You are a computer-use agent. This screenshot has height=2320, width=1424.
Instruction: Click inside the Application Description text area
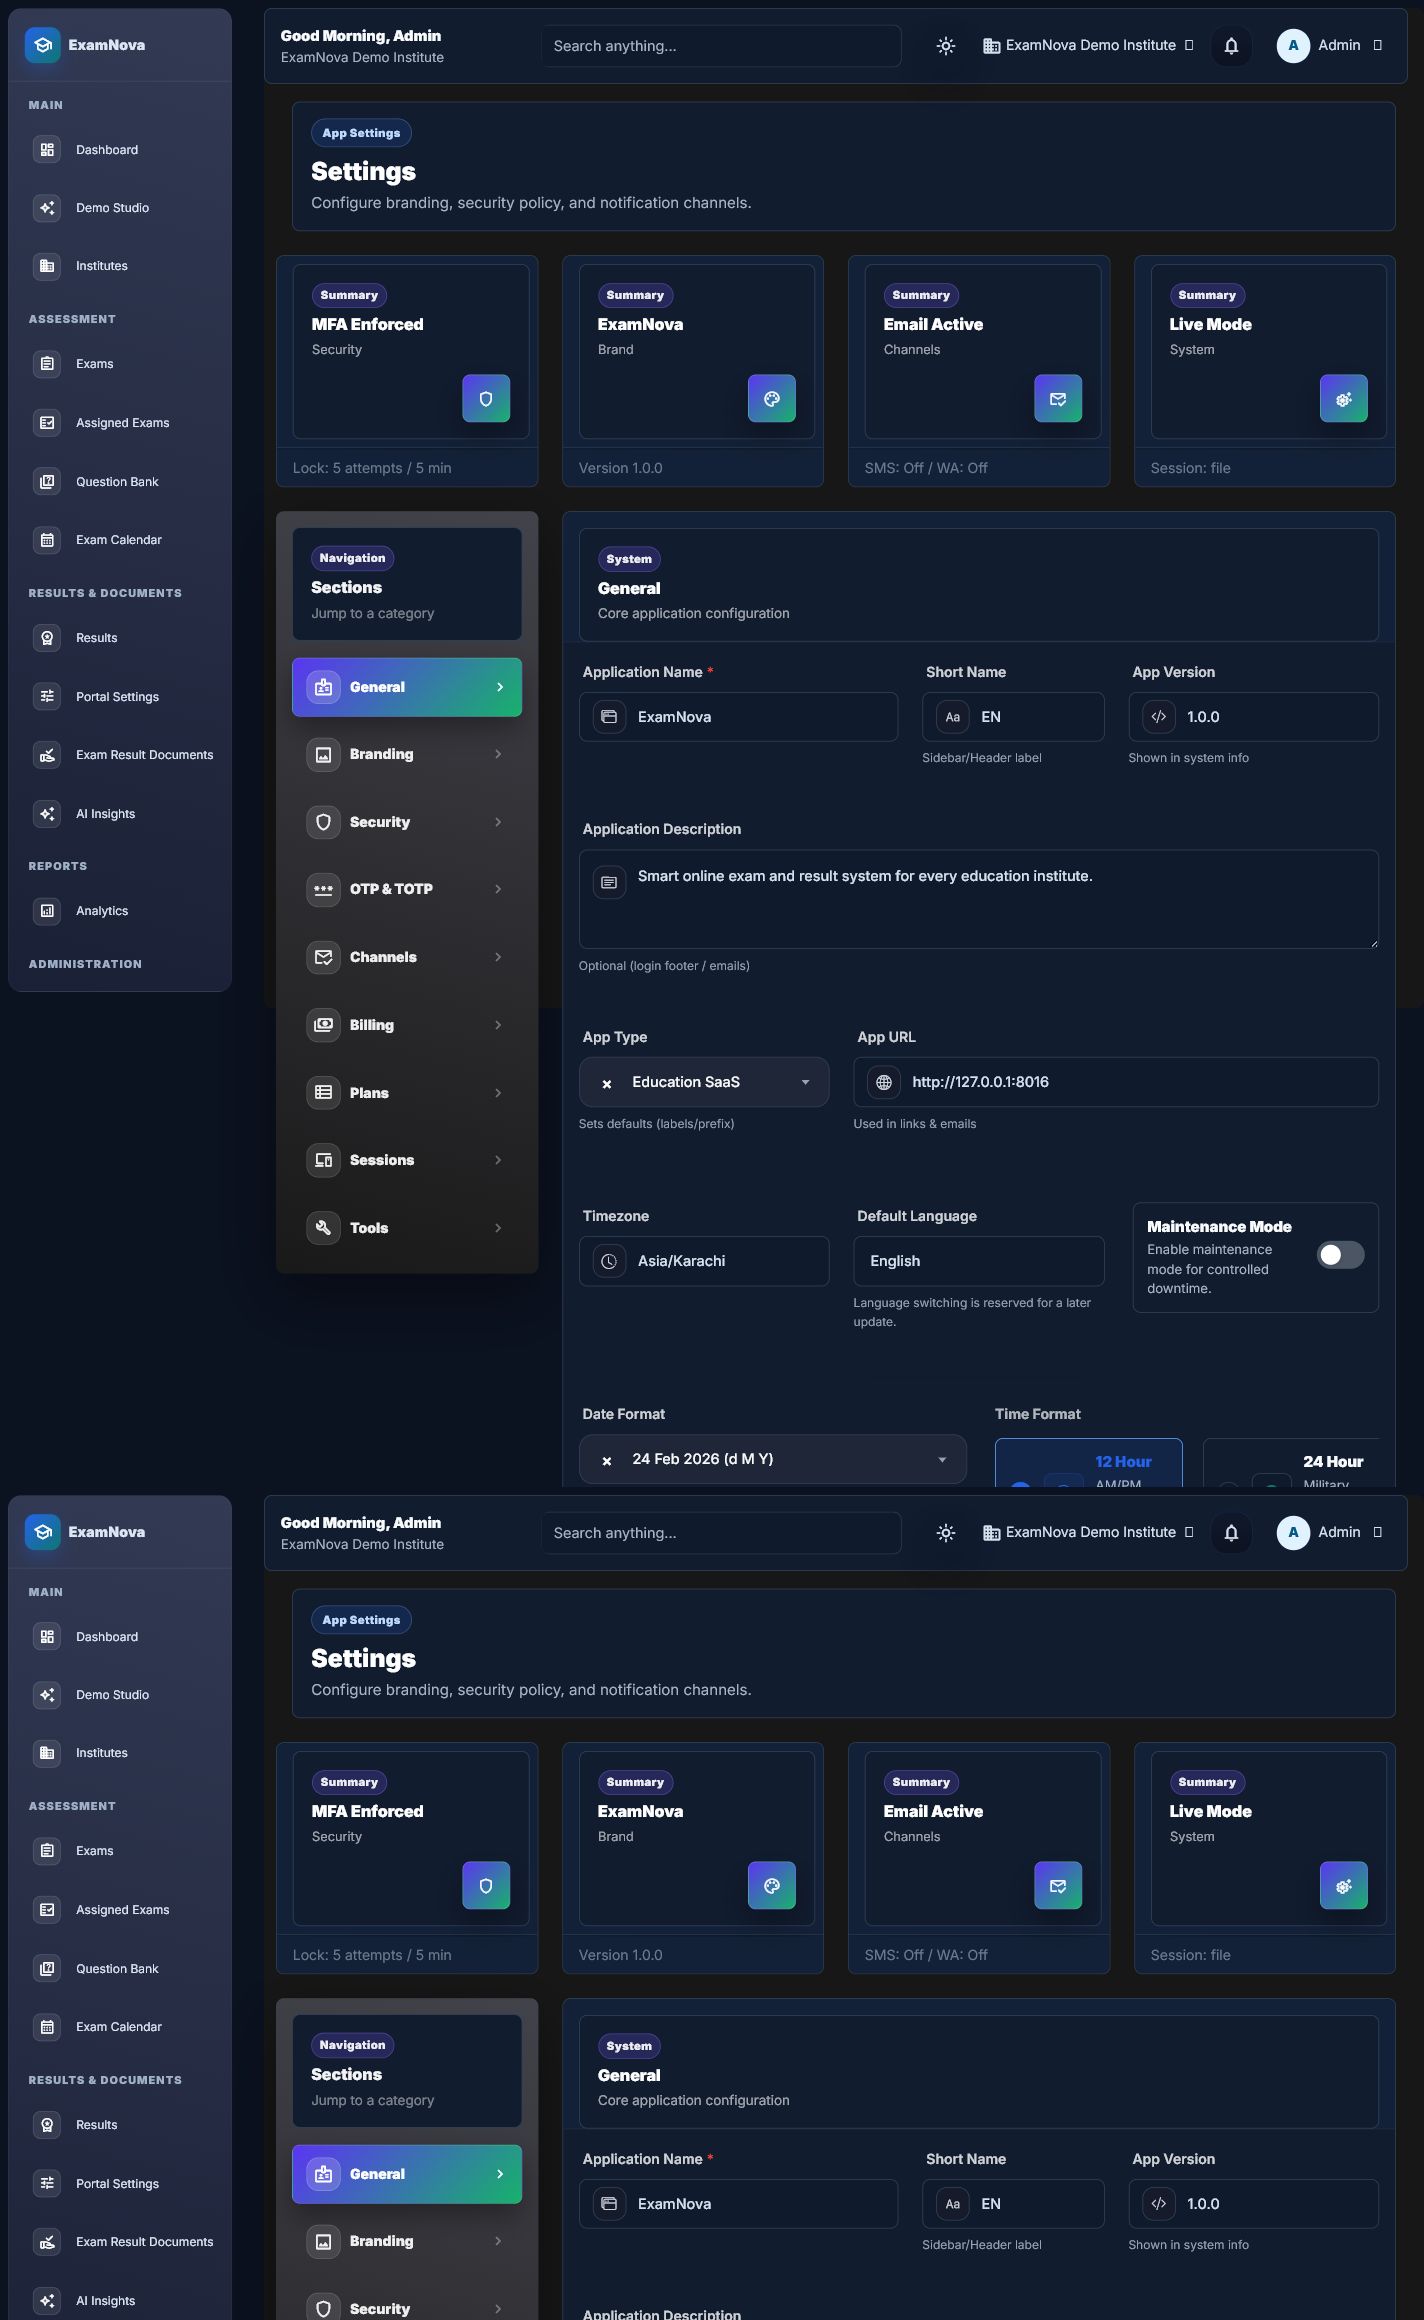tap(979, 899)
